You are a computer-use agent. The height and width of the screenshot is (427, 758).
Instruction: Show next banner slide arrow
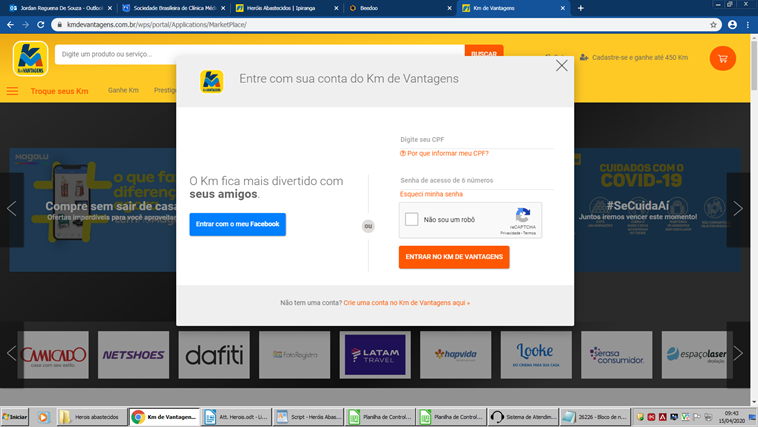tap(738, 208)
